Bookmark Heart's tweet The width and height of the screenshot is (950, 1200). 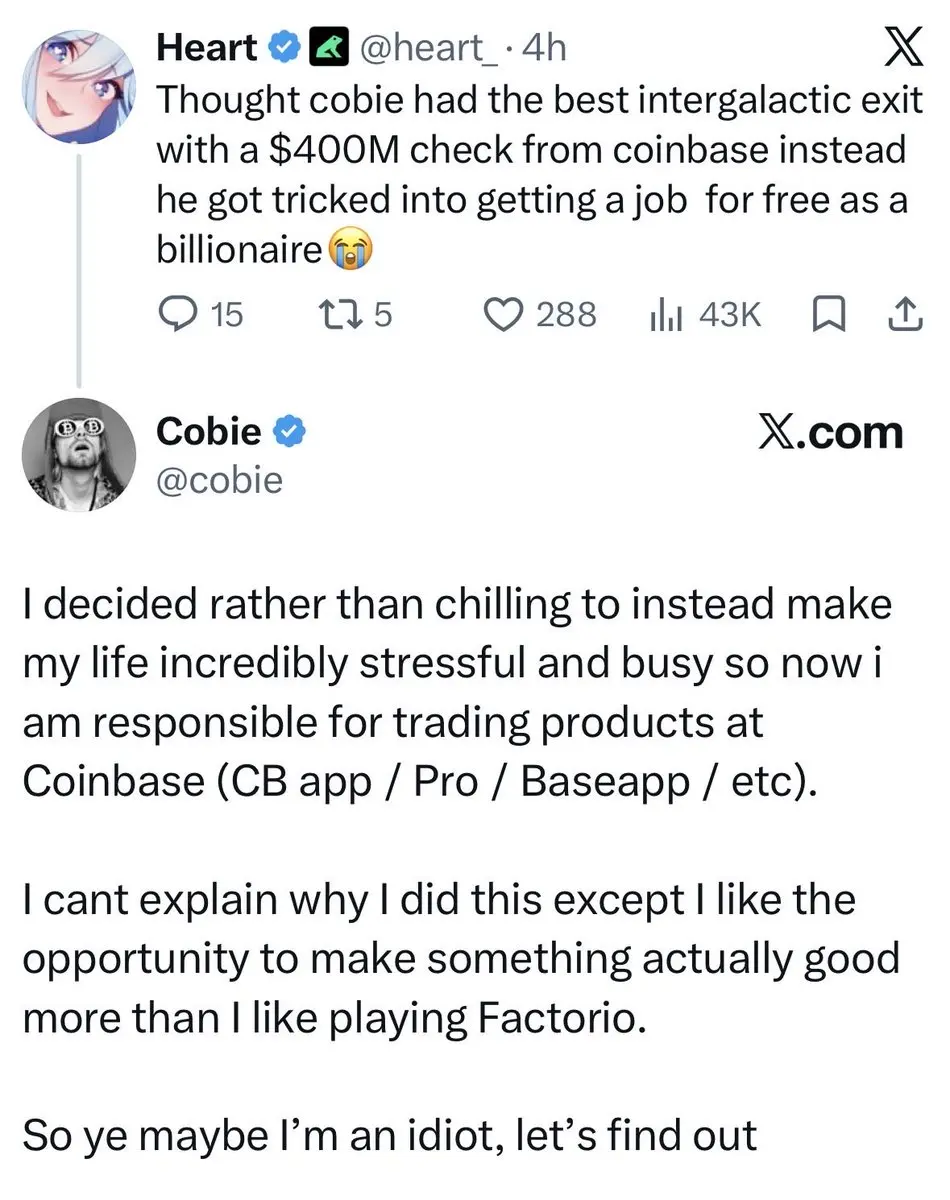pyautogui.click(x=828, y=315)
